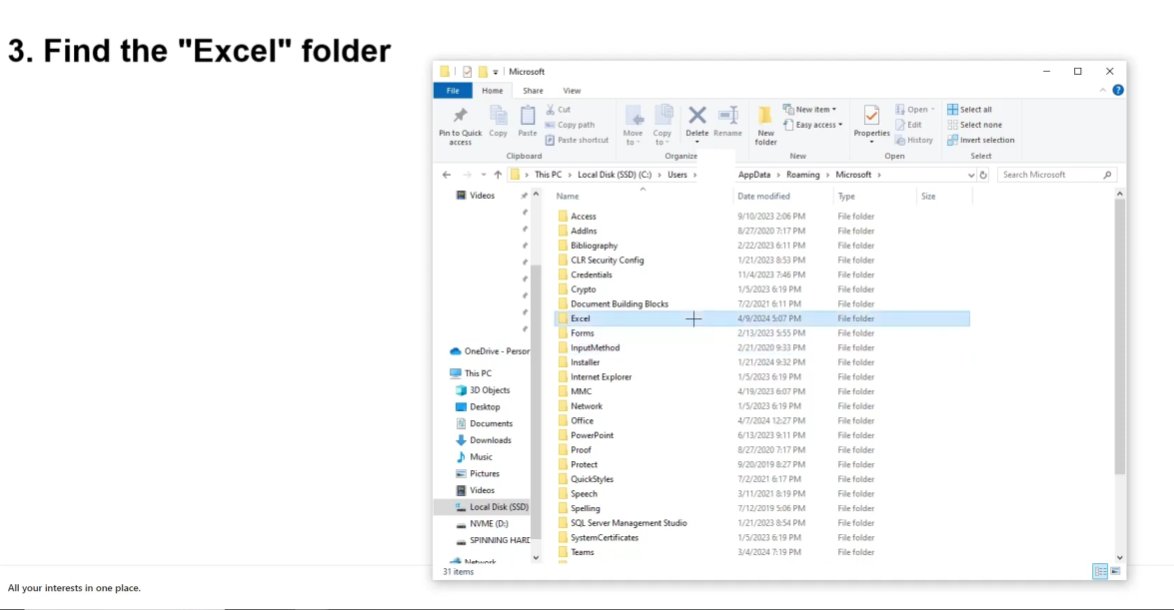Viewport: 1174px width, 610px height.
Task: Navigate back using the back arrow
Action: (446, 174)
